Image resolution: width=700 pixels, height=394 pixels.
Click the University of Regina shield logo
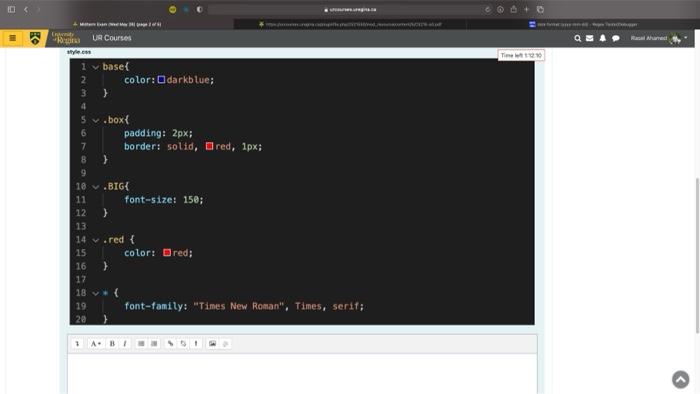point(35,38)
